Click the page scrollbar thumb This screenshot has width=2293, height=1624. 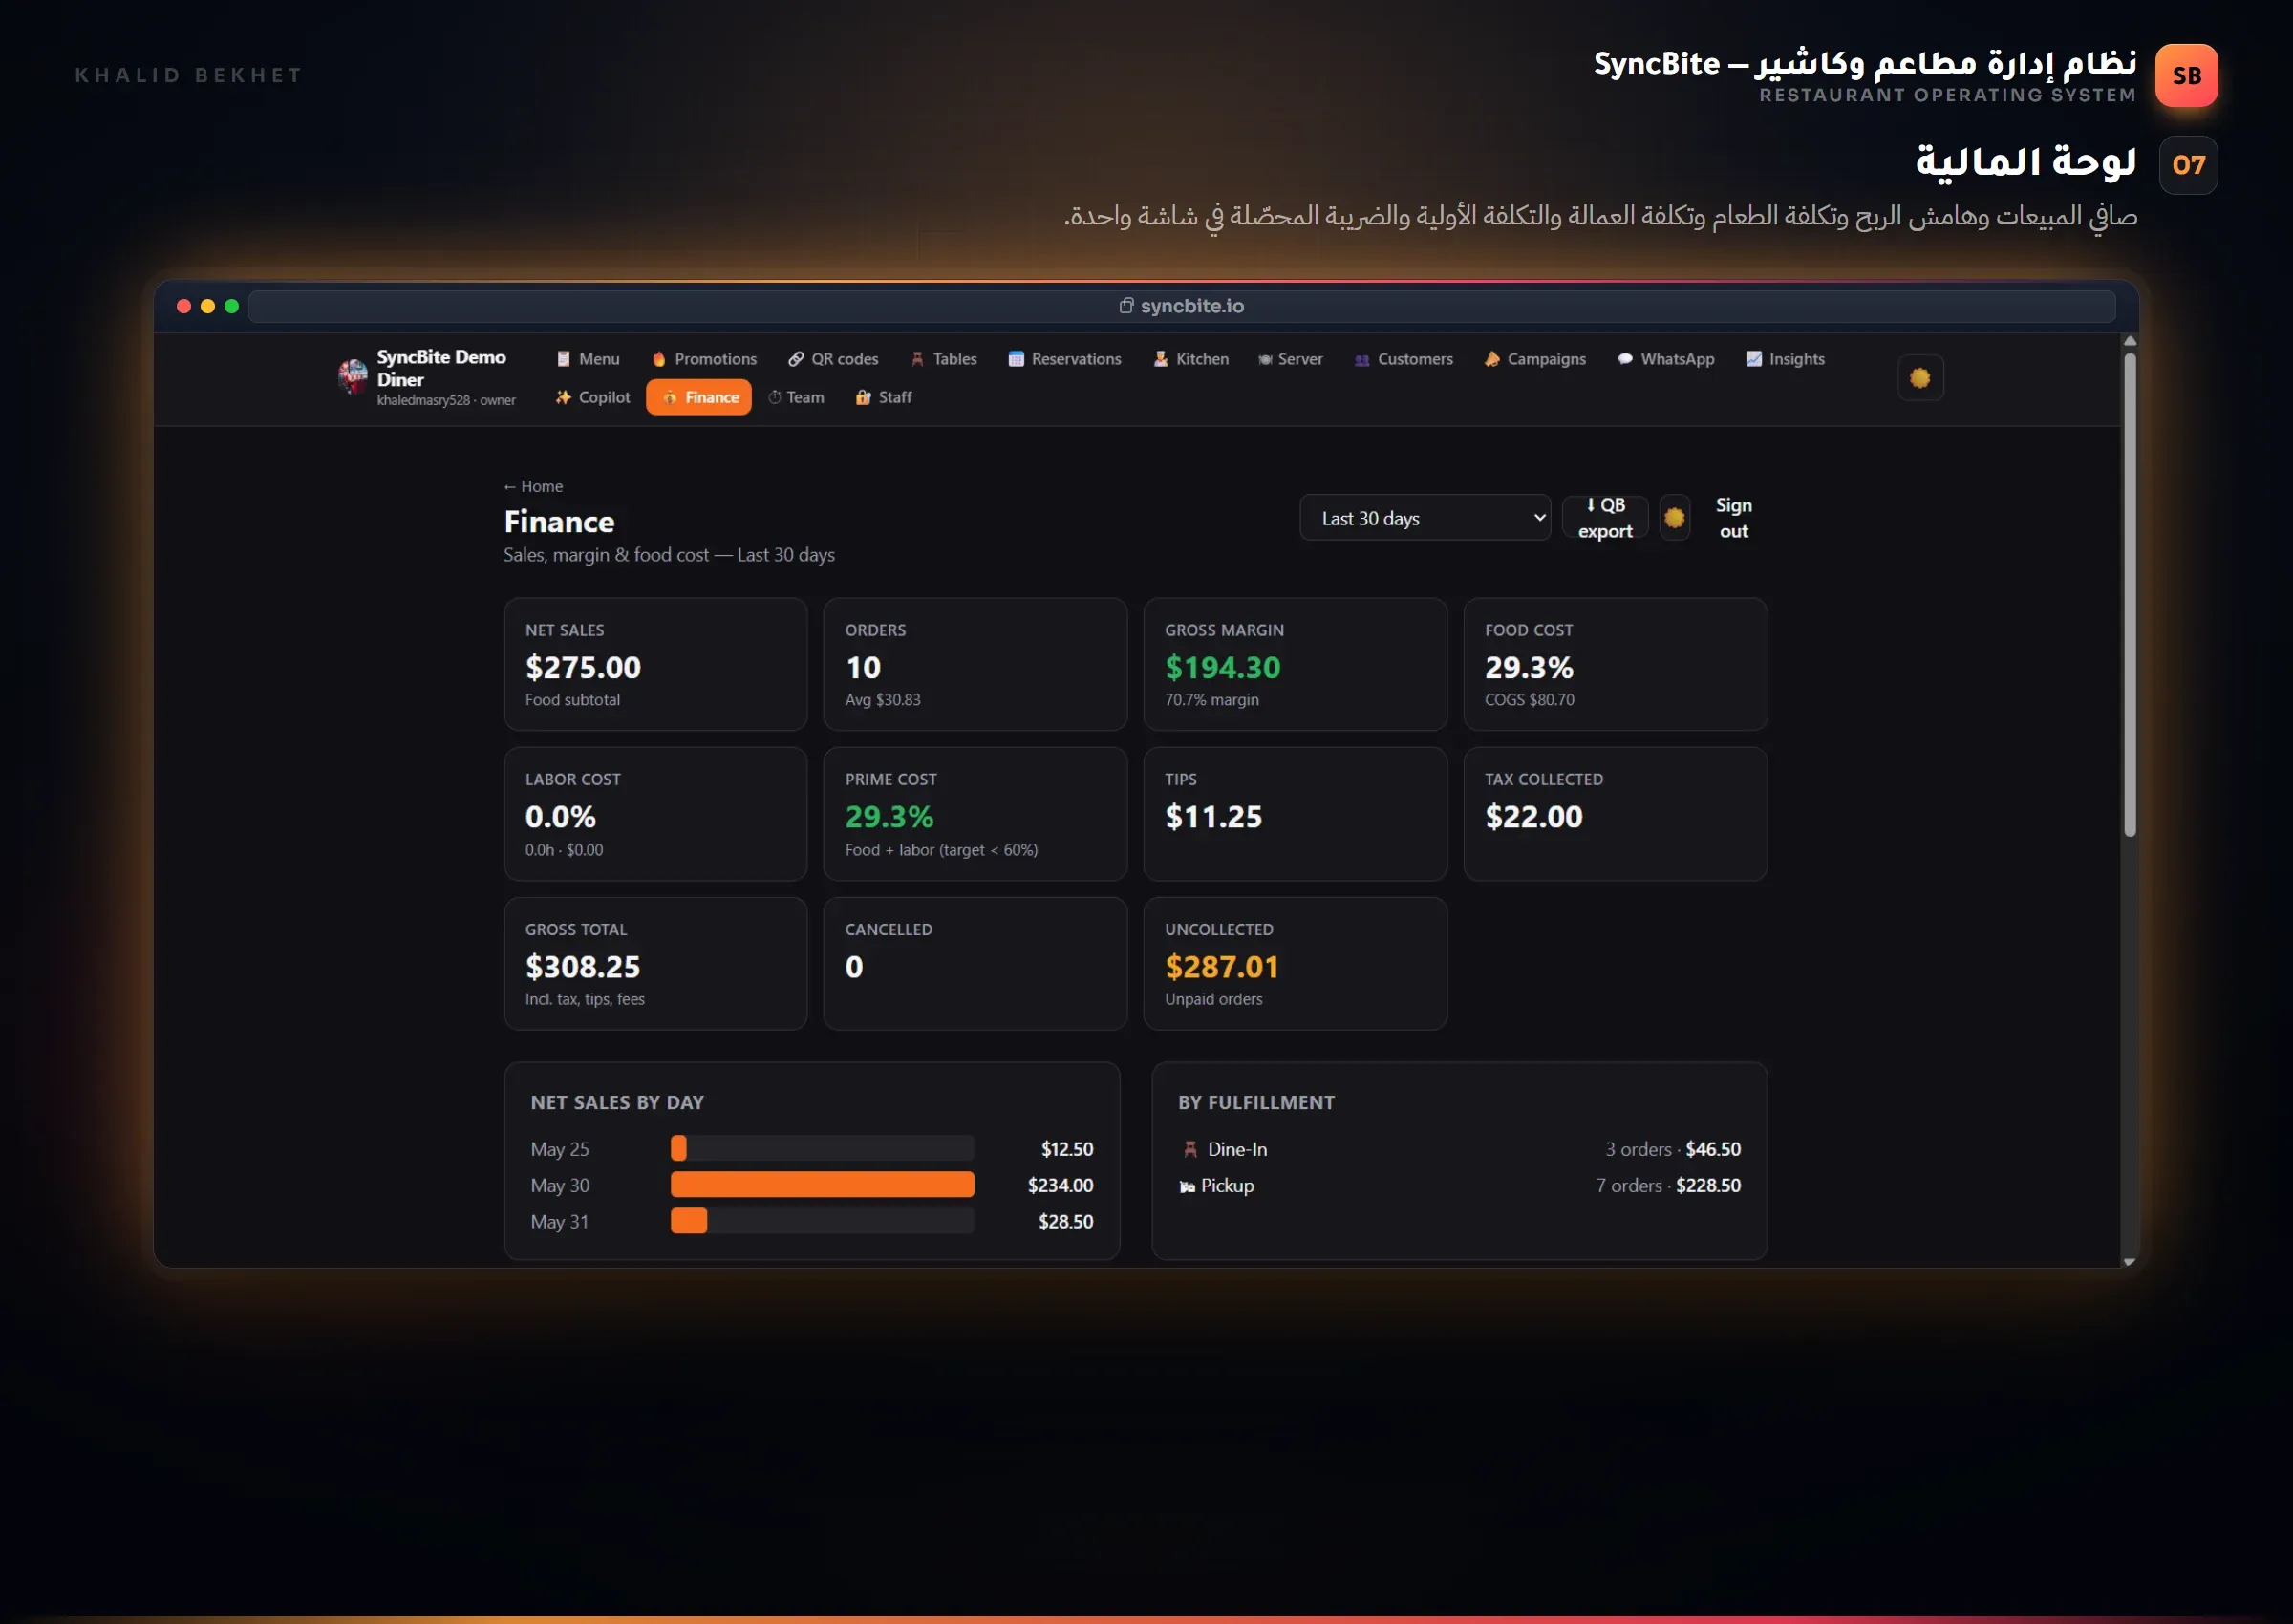[x=2129, y=594]
